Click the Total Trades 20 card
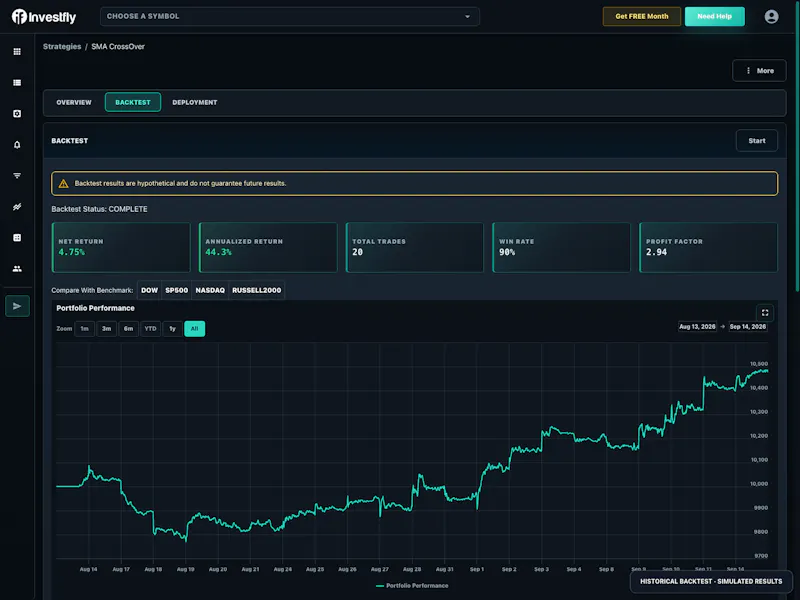Screen dimensions: 800x600 pos(415,247)
